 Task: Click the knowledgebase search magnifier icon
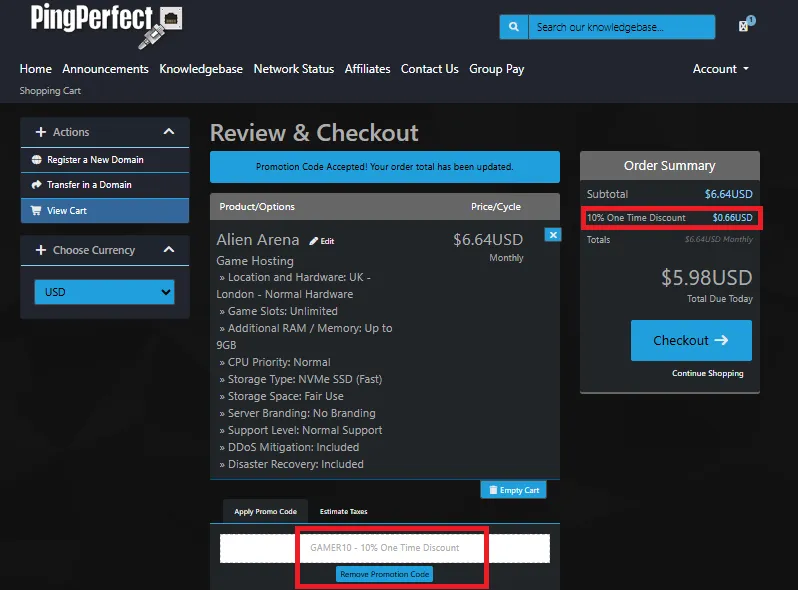[x=514, y=27]
